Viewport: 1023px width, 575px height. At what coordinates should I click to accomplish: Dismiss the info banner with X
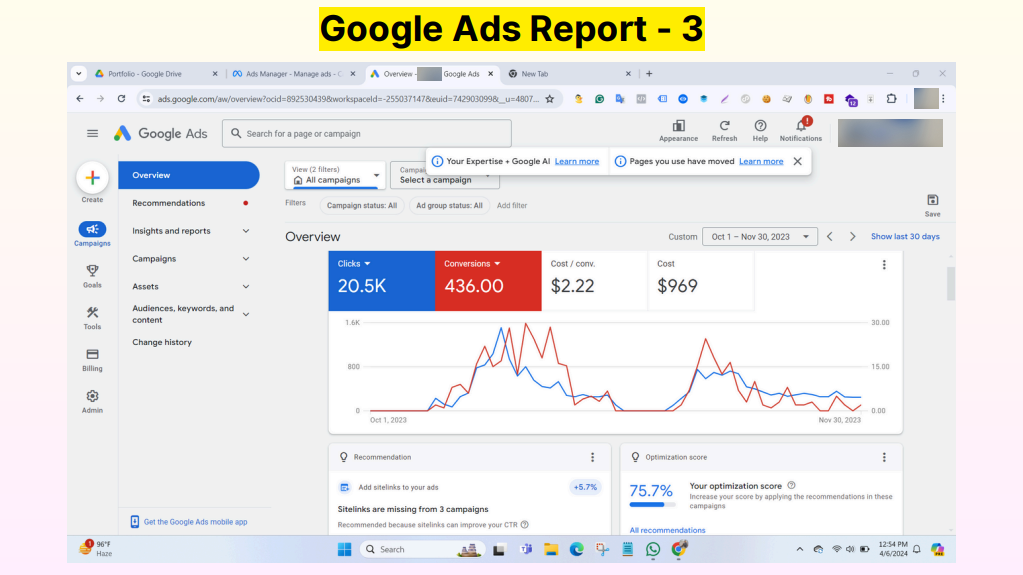pos(797,161)
